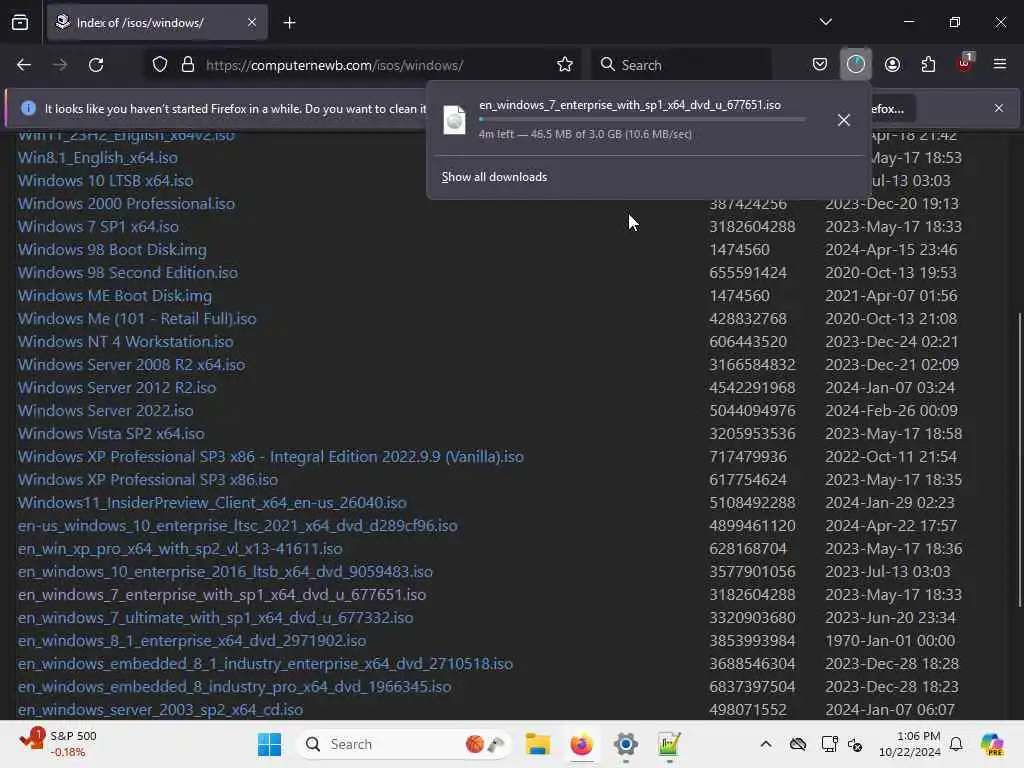Toggle the Downloads panel toolbar button
1024x768 pixels.
[x=856, y=64]
